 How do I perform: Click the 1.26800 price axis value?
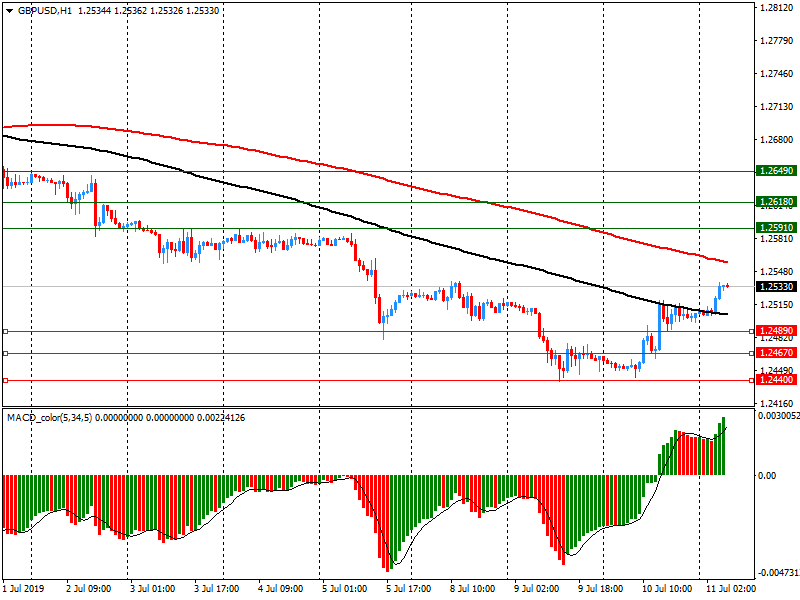777,140
